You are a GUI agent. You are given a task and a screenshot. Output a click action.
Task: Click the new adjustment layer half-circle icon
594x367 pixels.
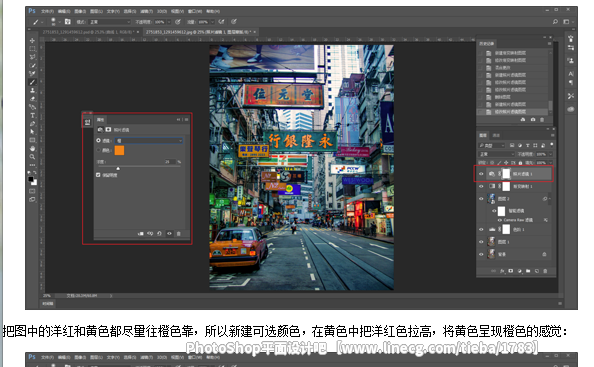coord(519,271)
